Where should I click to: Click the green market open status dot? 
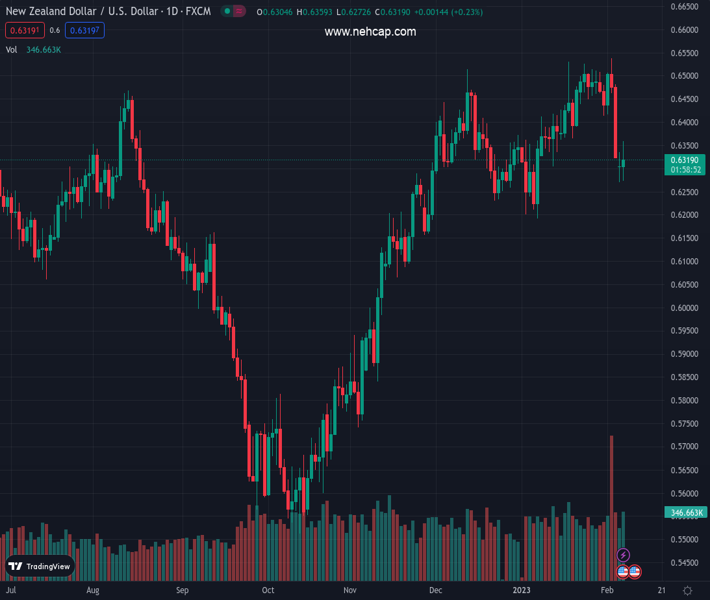[x=227, y=12]
